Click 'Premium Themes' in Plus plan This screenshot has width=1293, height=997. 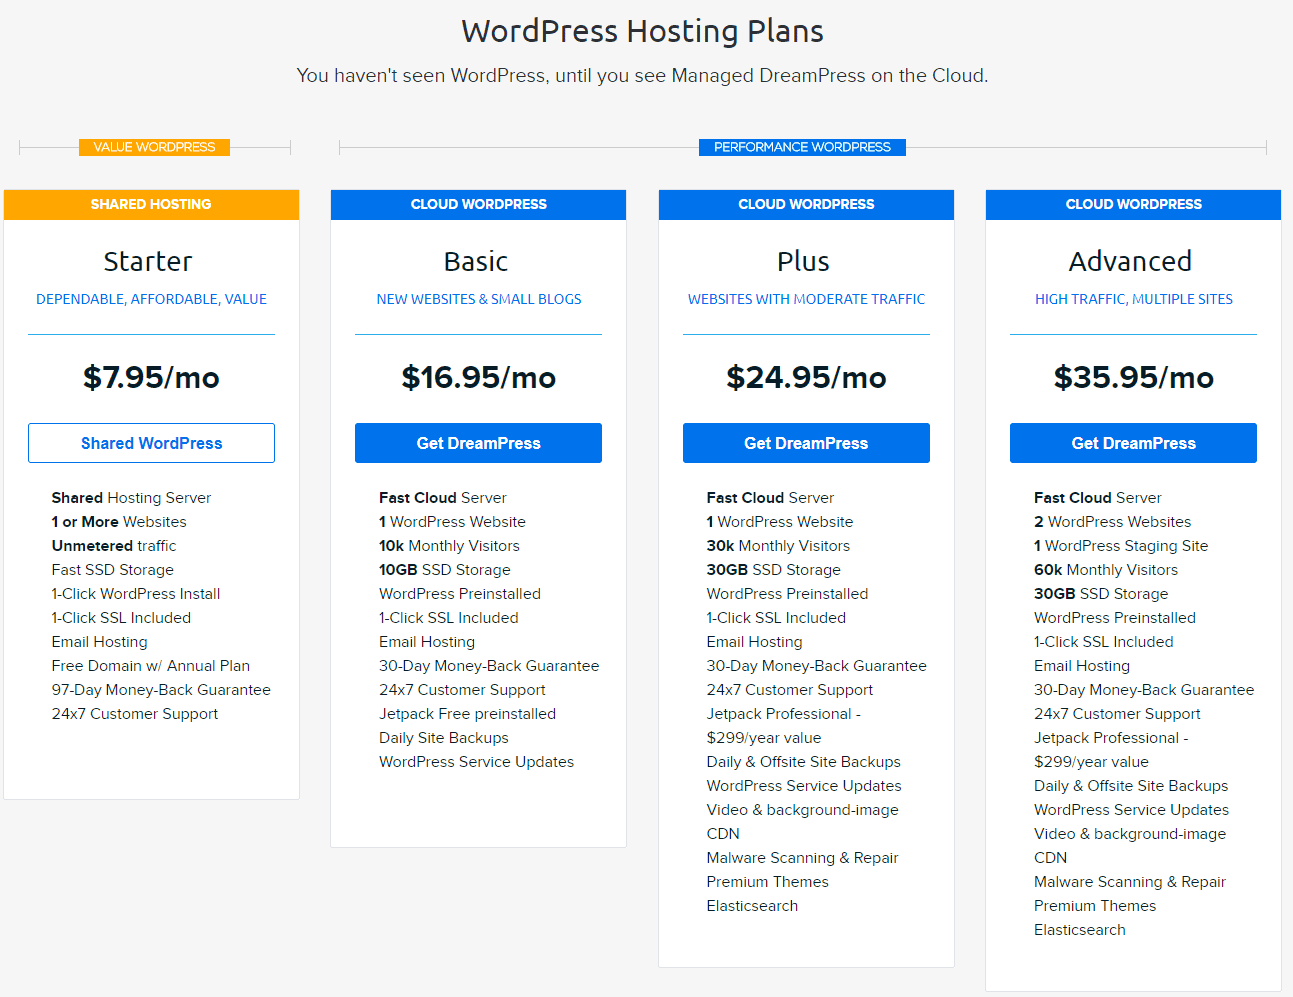click(767, 881)
